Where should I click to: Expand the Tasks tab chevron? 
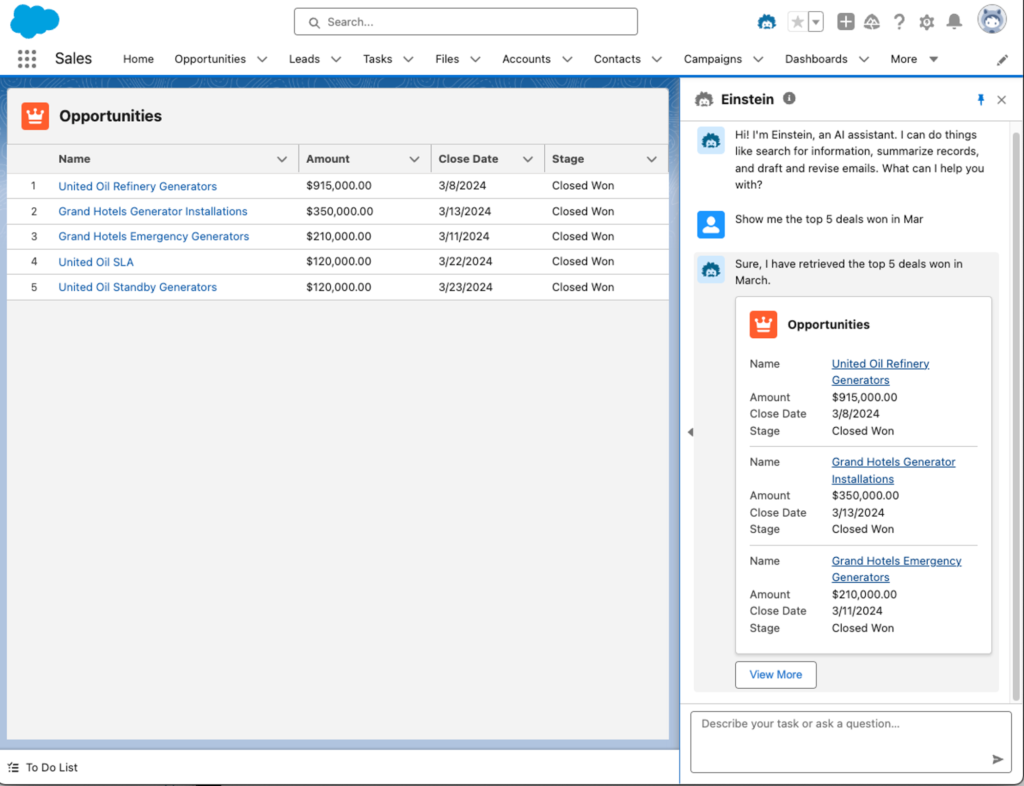(408, 59)
